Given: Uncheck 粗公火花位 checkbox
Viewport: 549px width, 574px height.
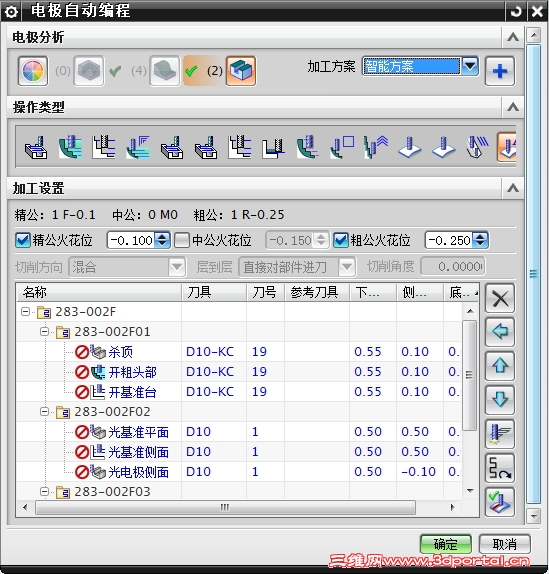Looking at the screenshot, I should [x=341, y=240].
